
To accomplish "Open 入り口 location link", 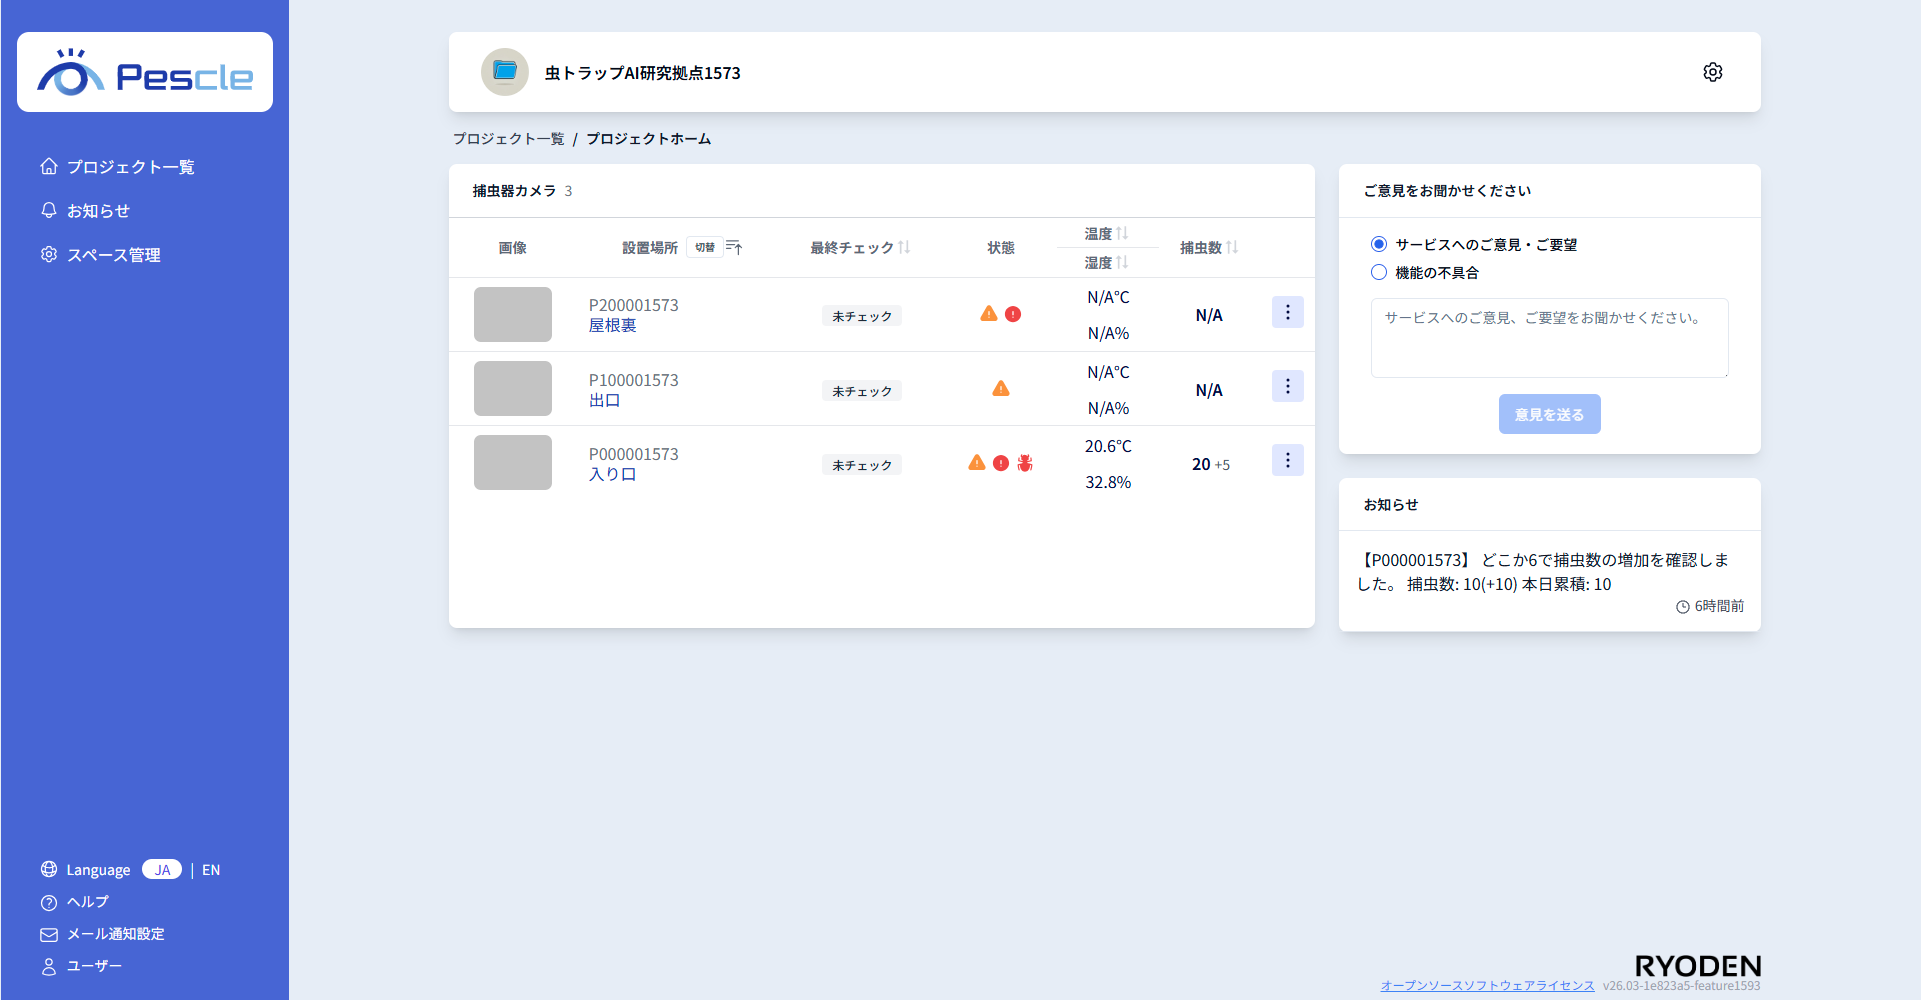I will [612, 474].
